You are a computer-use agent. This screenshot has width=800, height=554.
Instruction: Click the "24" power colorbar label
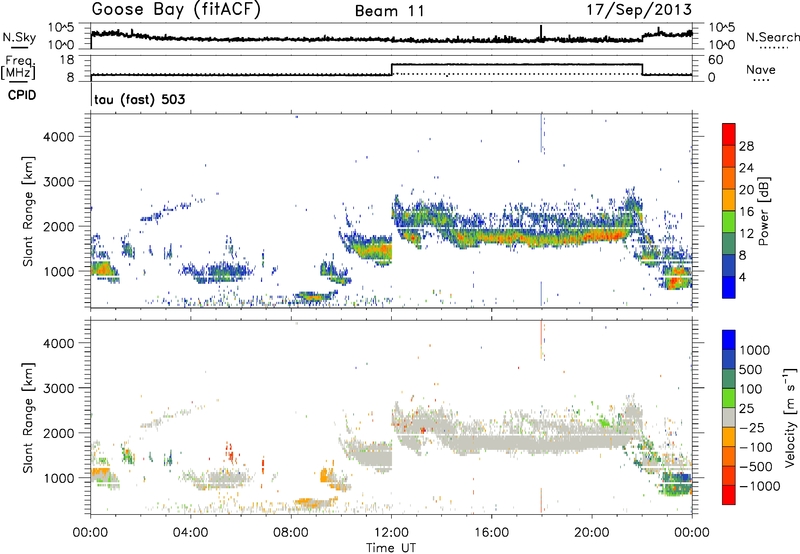pyautogui.click(x=746, y=168)
